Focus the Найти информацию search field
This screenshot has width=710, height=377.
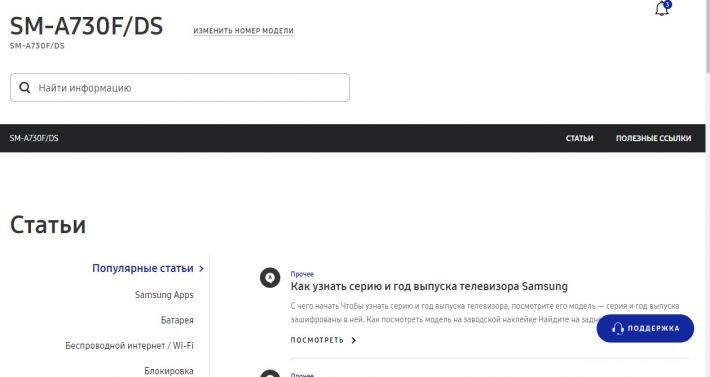[180, 87]
